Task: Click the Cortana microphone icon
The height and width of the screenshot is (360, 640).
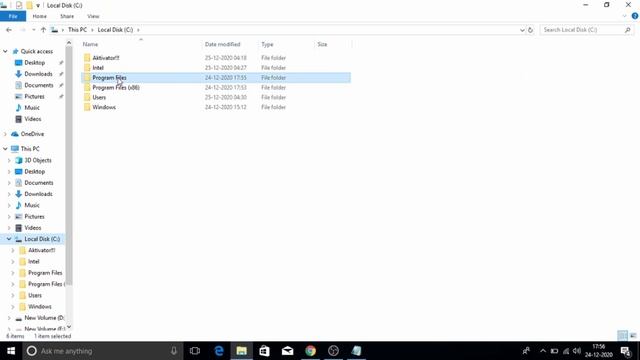Action: (x=174, y=351)
